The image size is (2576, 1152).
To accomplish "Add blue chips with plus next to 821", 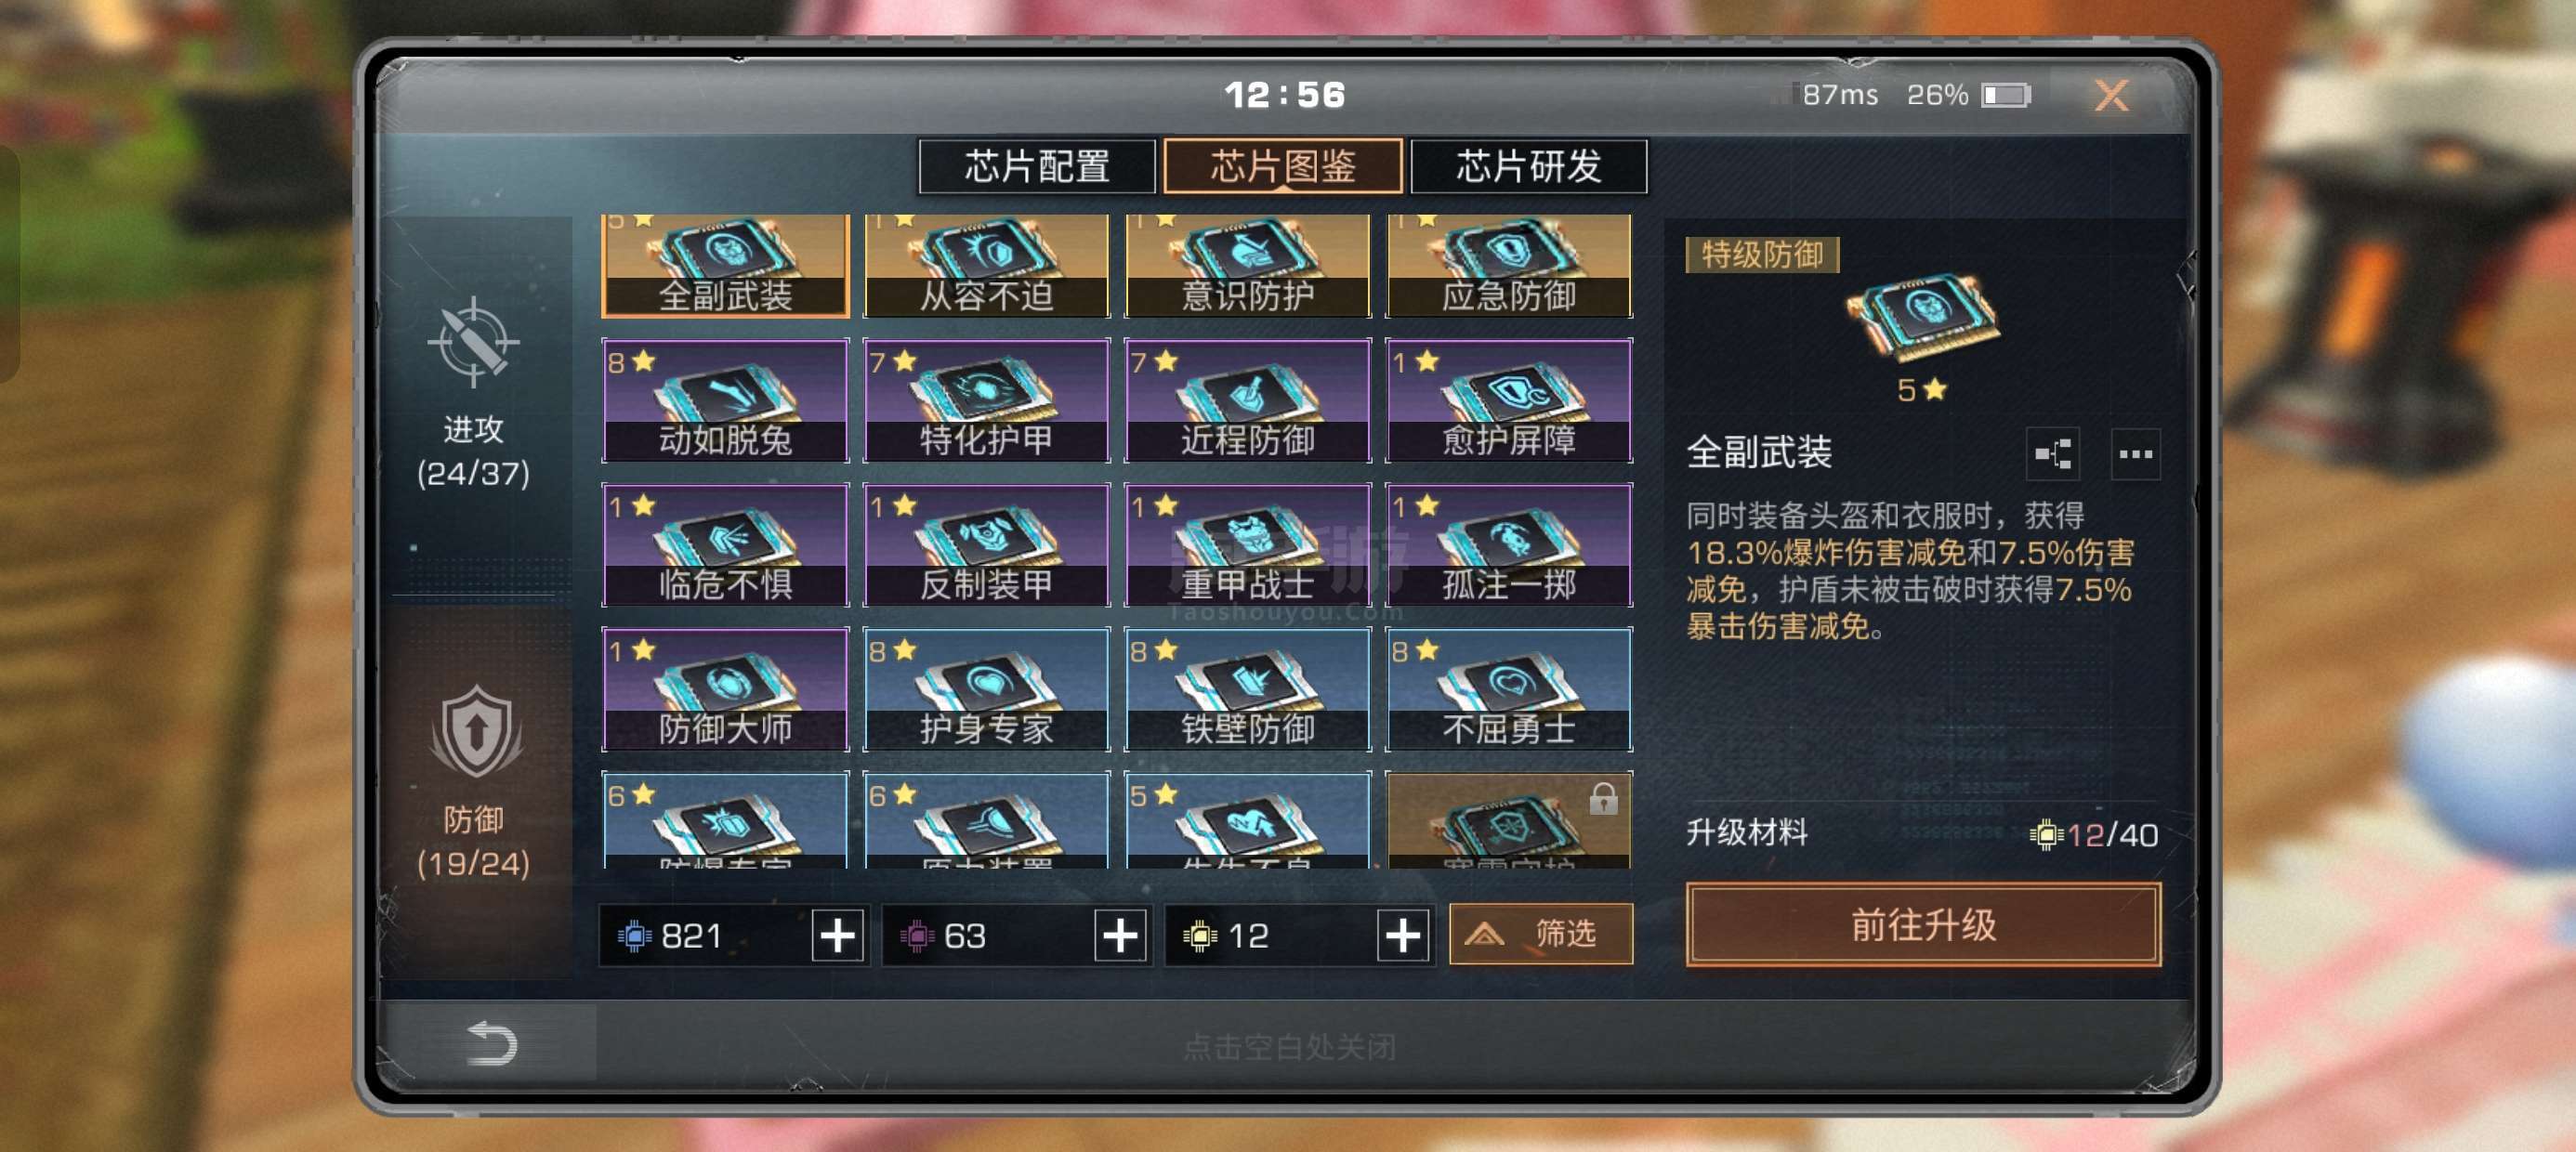I will 837,936.
